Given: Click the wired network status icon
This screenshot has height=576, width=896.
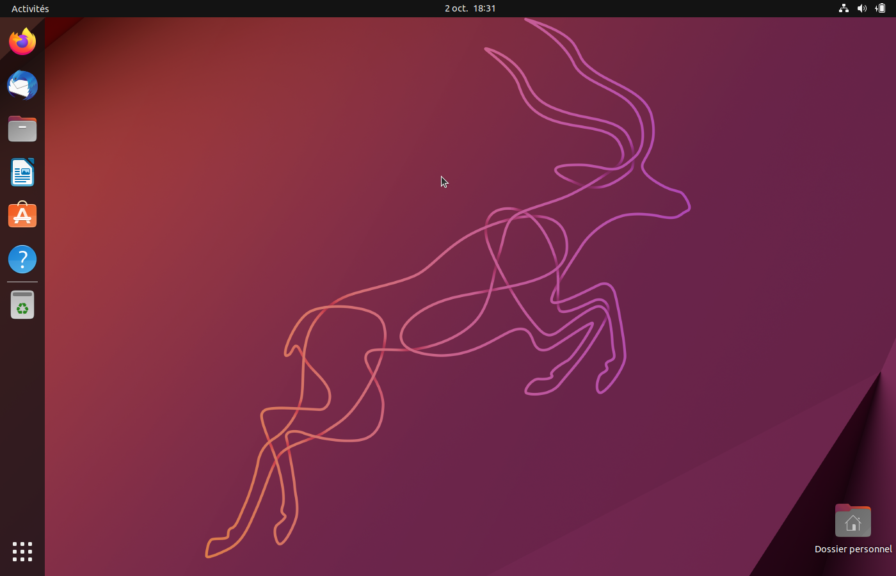Looking at the screenshot, I should coord(843,8).
